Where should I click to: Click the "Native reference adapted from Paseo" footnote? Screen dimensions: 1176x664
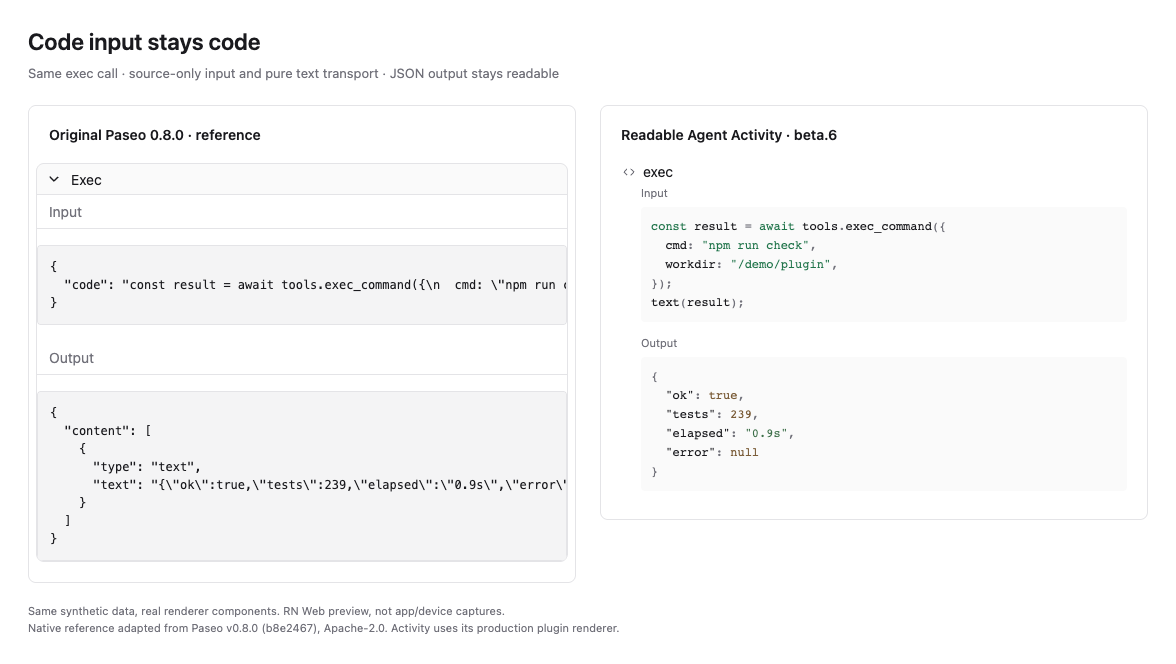(x=323, y=629)
